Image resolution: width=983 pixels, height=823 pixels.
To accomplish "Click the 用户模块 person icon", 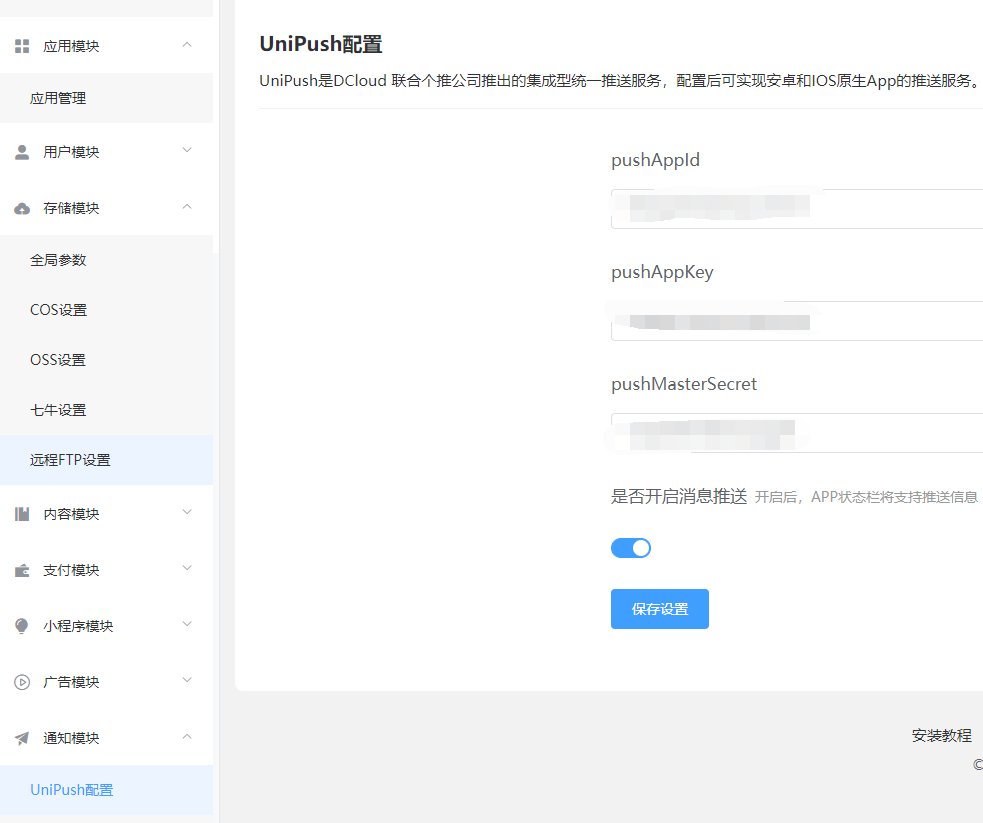I will 22,152.
